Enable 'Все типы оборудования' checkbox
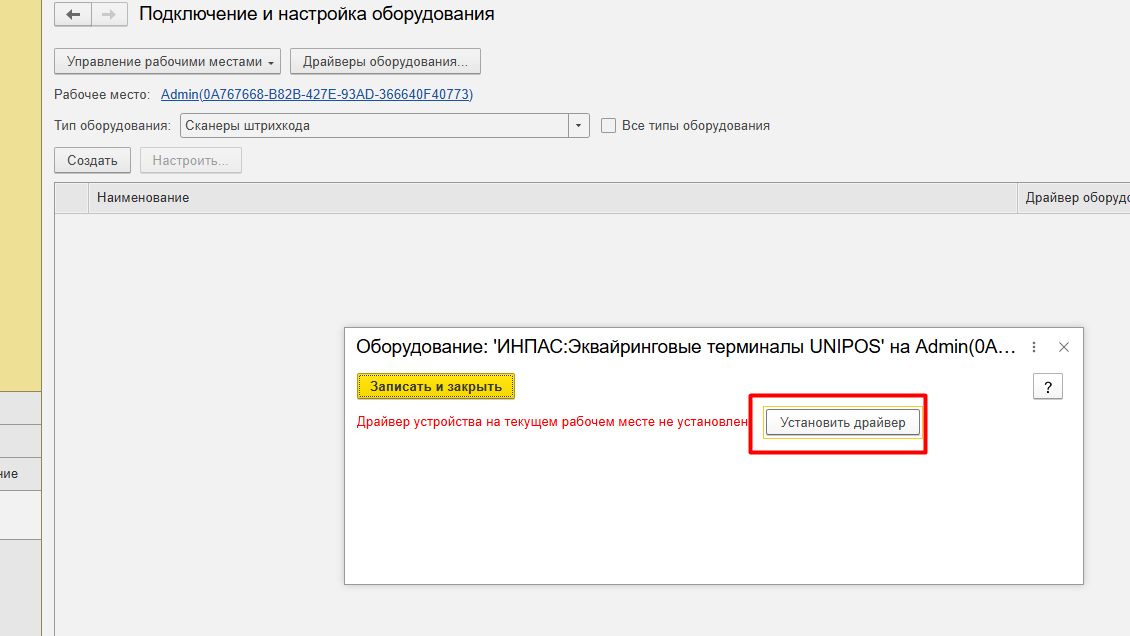Viewport: 1130px width, 636px height. coord(608,126)
